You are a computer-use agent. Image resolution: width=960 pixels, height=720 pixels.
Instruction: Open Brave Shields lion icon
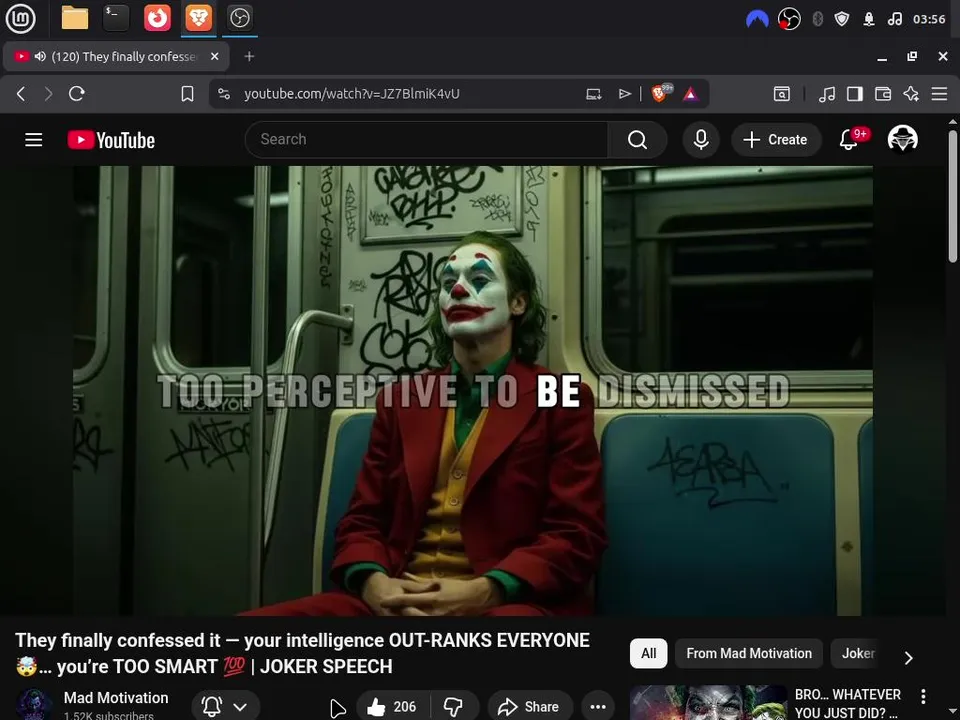coord(661,93)
